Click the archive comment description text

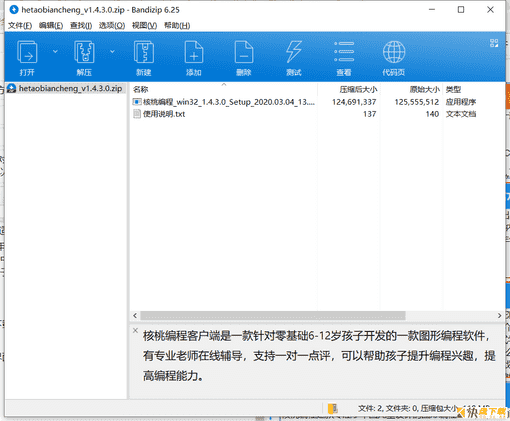[319, 356]
